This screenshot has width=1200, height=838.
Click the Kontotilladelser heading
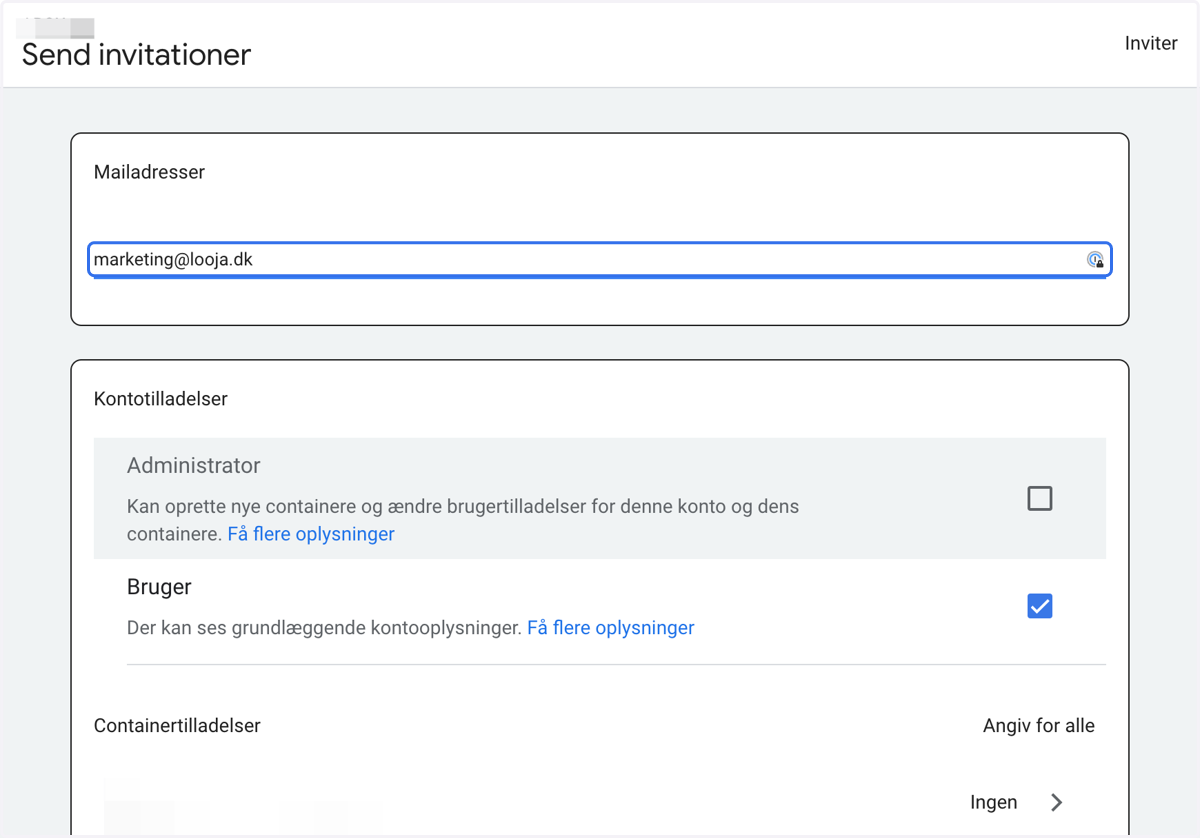161,399
